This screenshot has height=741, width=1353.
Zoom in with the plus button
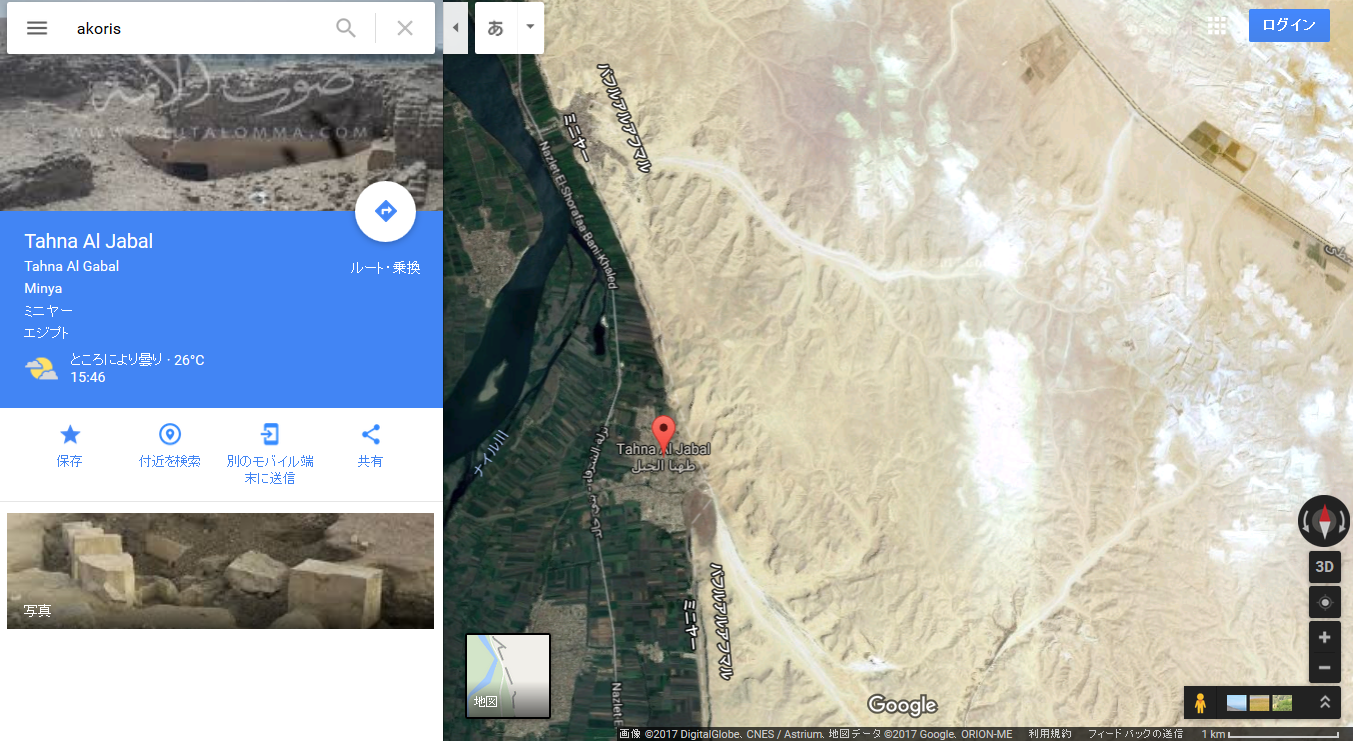[x=1324, y=637]
